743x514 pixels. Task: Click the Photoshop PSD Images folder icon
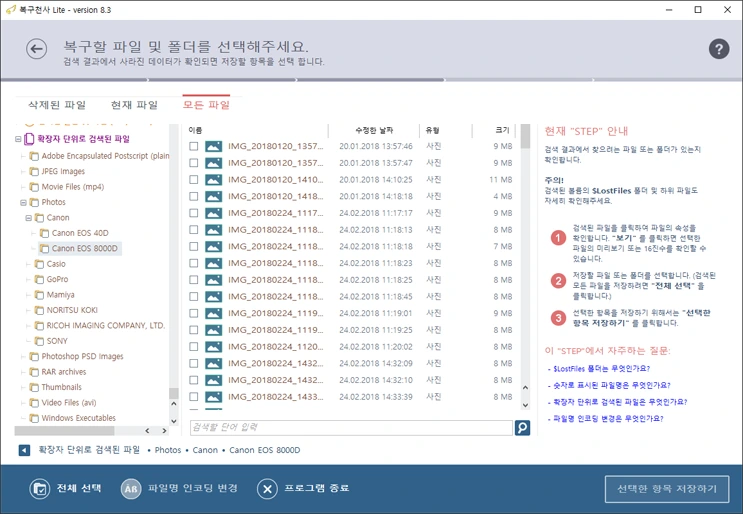click(x=34, y=356)
